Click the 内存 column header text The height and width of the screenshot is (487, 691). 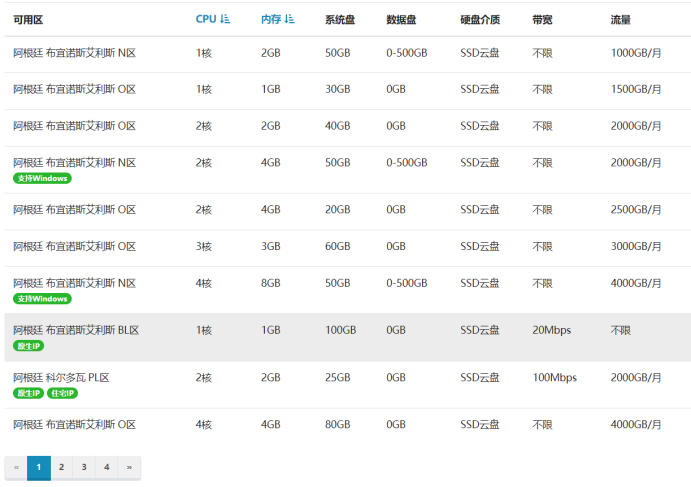[271, 19]
